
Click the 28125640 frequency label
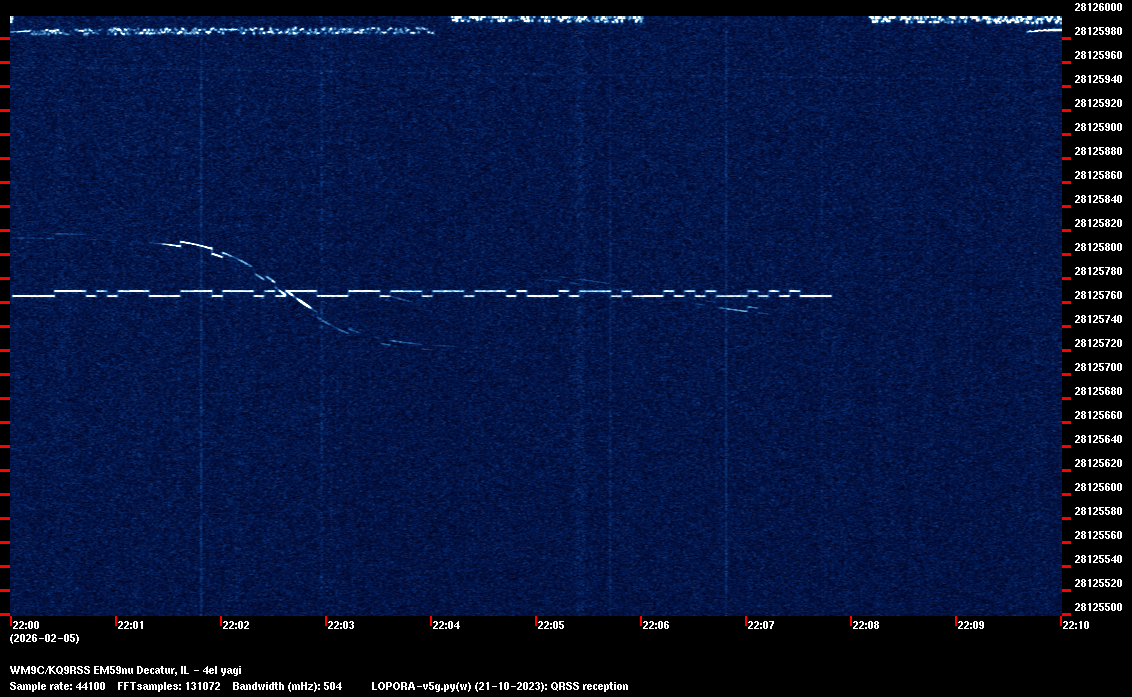tap(1097, 439)
